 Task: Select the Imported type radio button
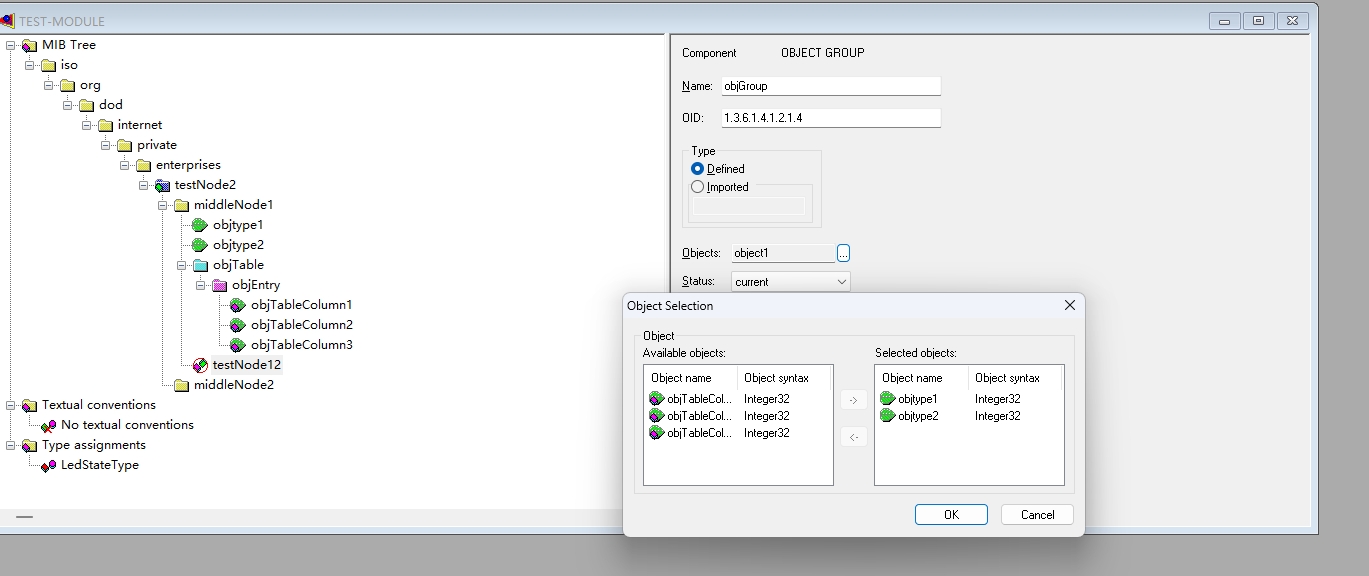(698, 187)
